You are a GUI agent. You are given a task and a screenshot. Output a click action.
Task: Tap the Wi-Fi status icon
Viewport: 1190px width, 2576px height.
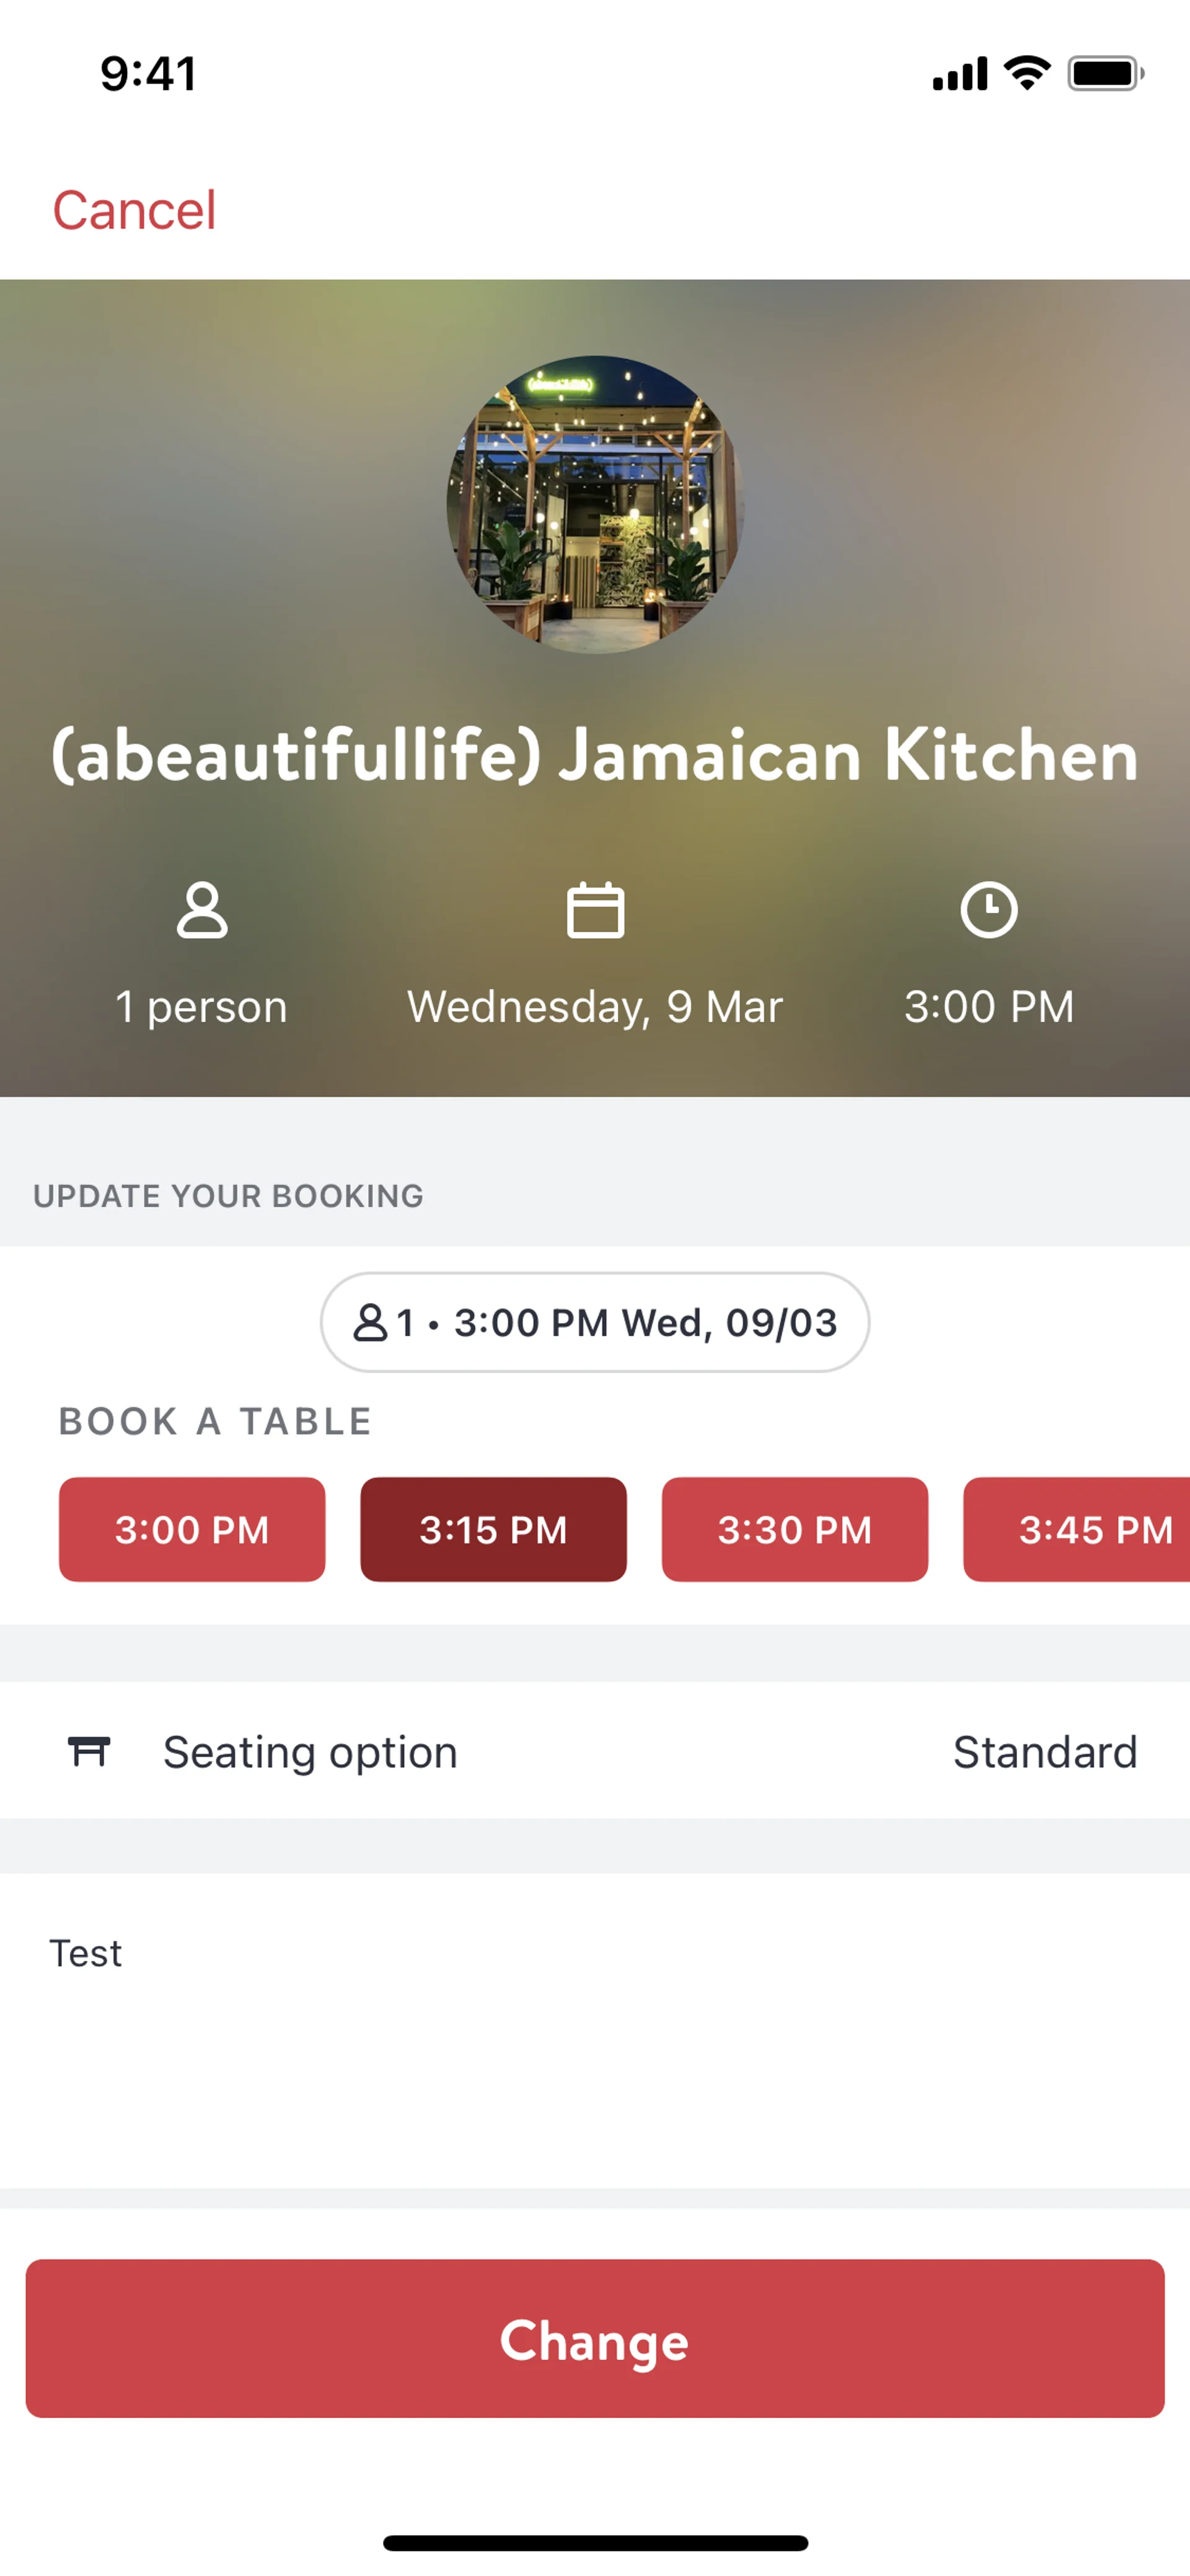(1027, 73)
